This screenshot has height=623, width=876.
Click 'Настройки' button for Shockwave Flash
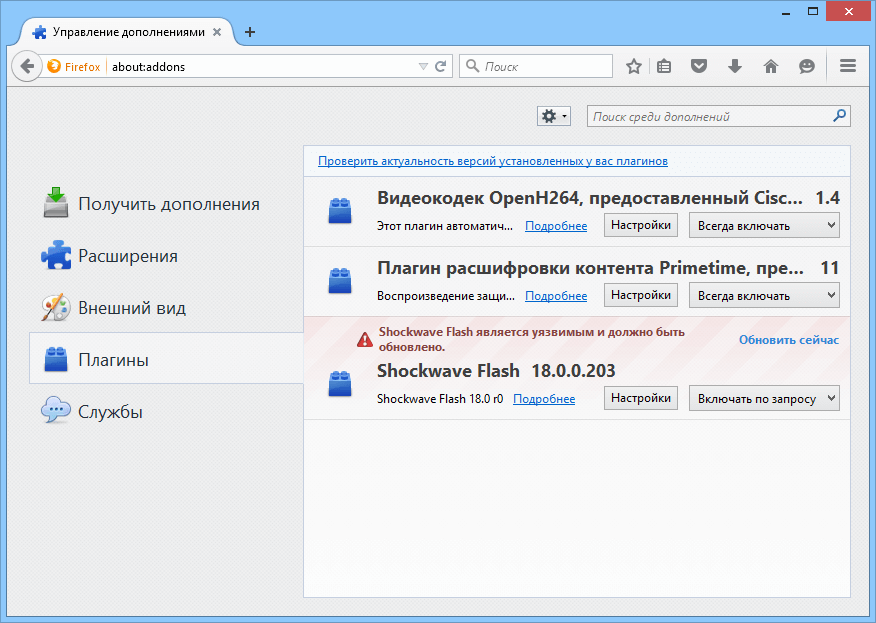coord(640,398)
